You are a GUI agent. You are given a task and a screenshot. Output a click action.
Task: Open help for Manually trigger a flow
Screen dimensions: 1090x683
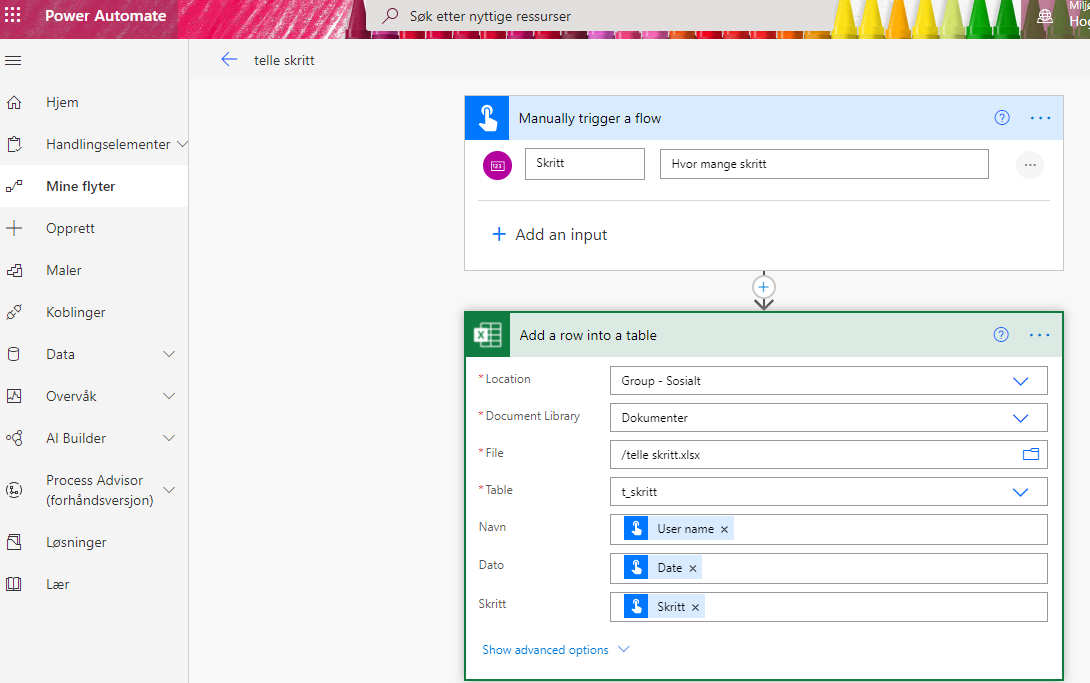click(1002, 118)
